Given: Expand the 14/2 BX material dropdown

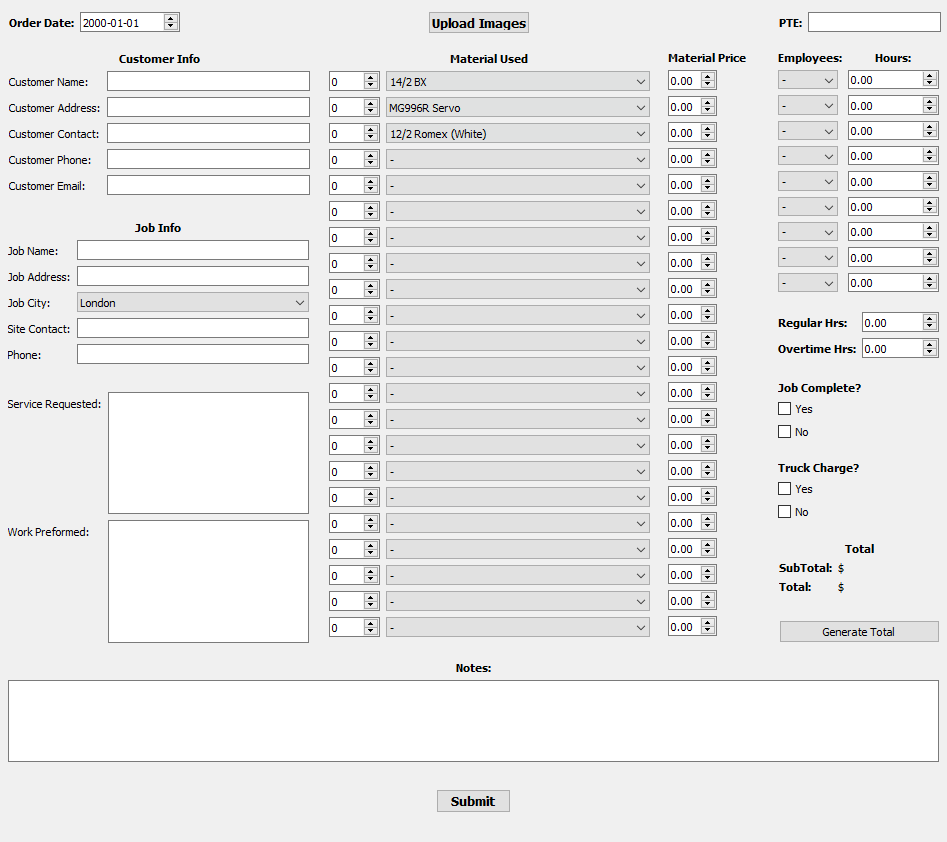Looking at the screenshot, I should (517, 81).
